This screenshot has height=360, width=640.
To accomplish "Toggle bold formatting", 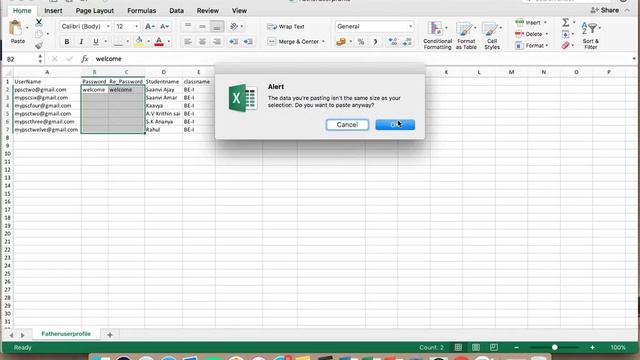I will click(67, 42).
